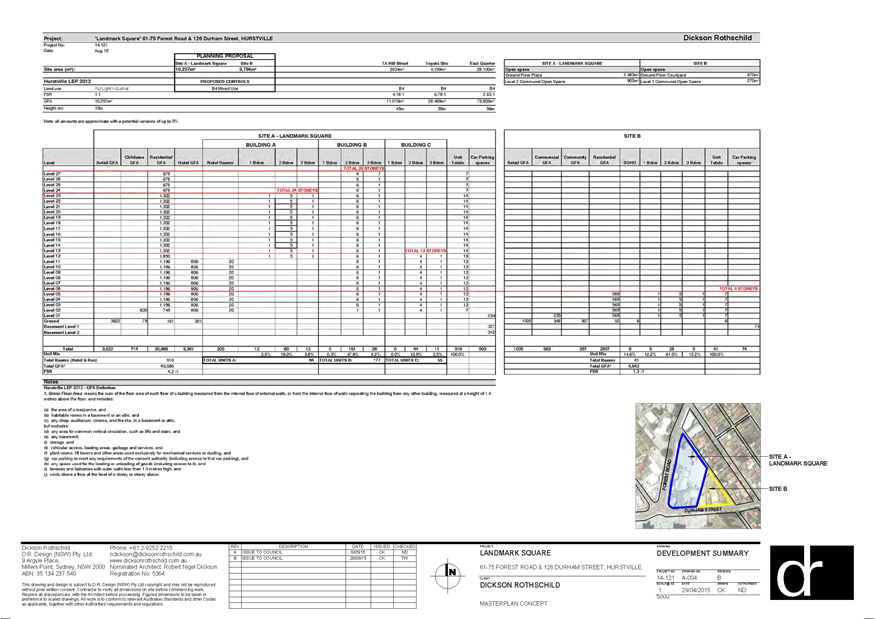Image resolution: width=875 pixels, height=619 pixels.
Task: Click the Hotel Rooms column header
Action: pyautogui.click(x=221, y=162)
